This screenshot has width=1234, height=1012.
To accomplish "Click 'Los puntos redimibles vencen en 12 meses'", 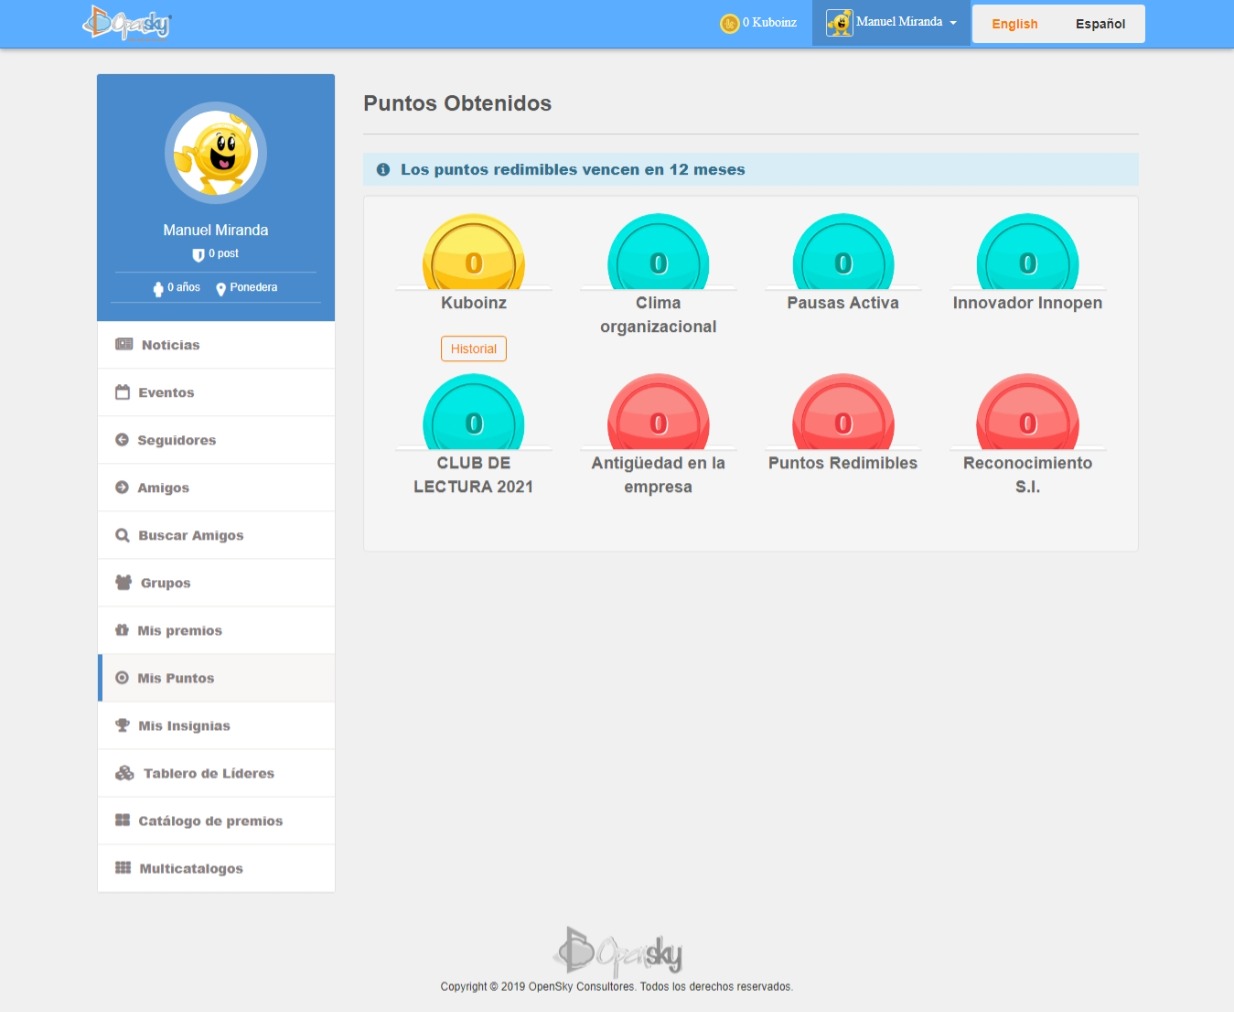I will point(573,170).
